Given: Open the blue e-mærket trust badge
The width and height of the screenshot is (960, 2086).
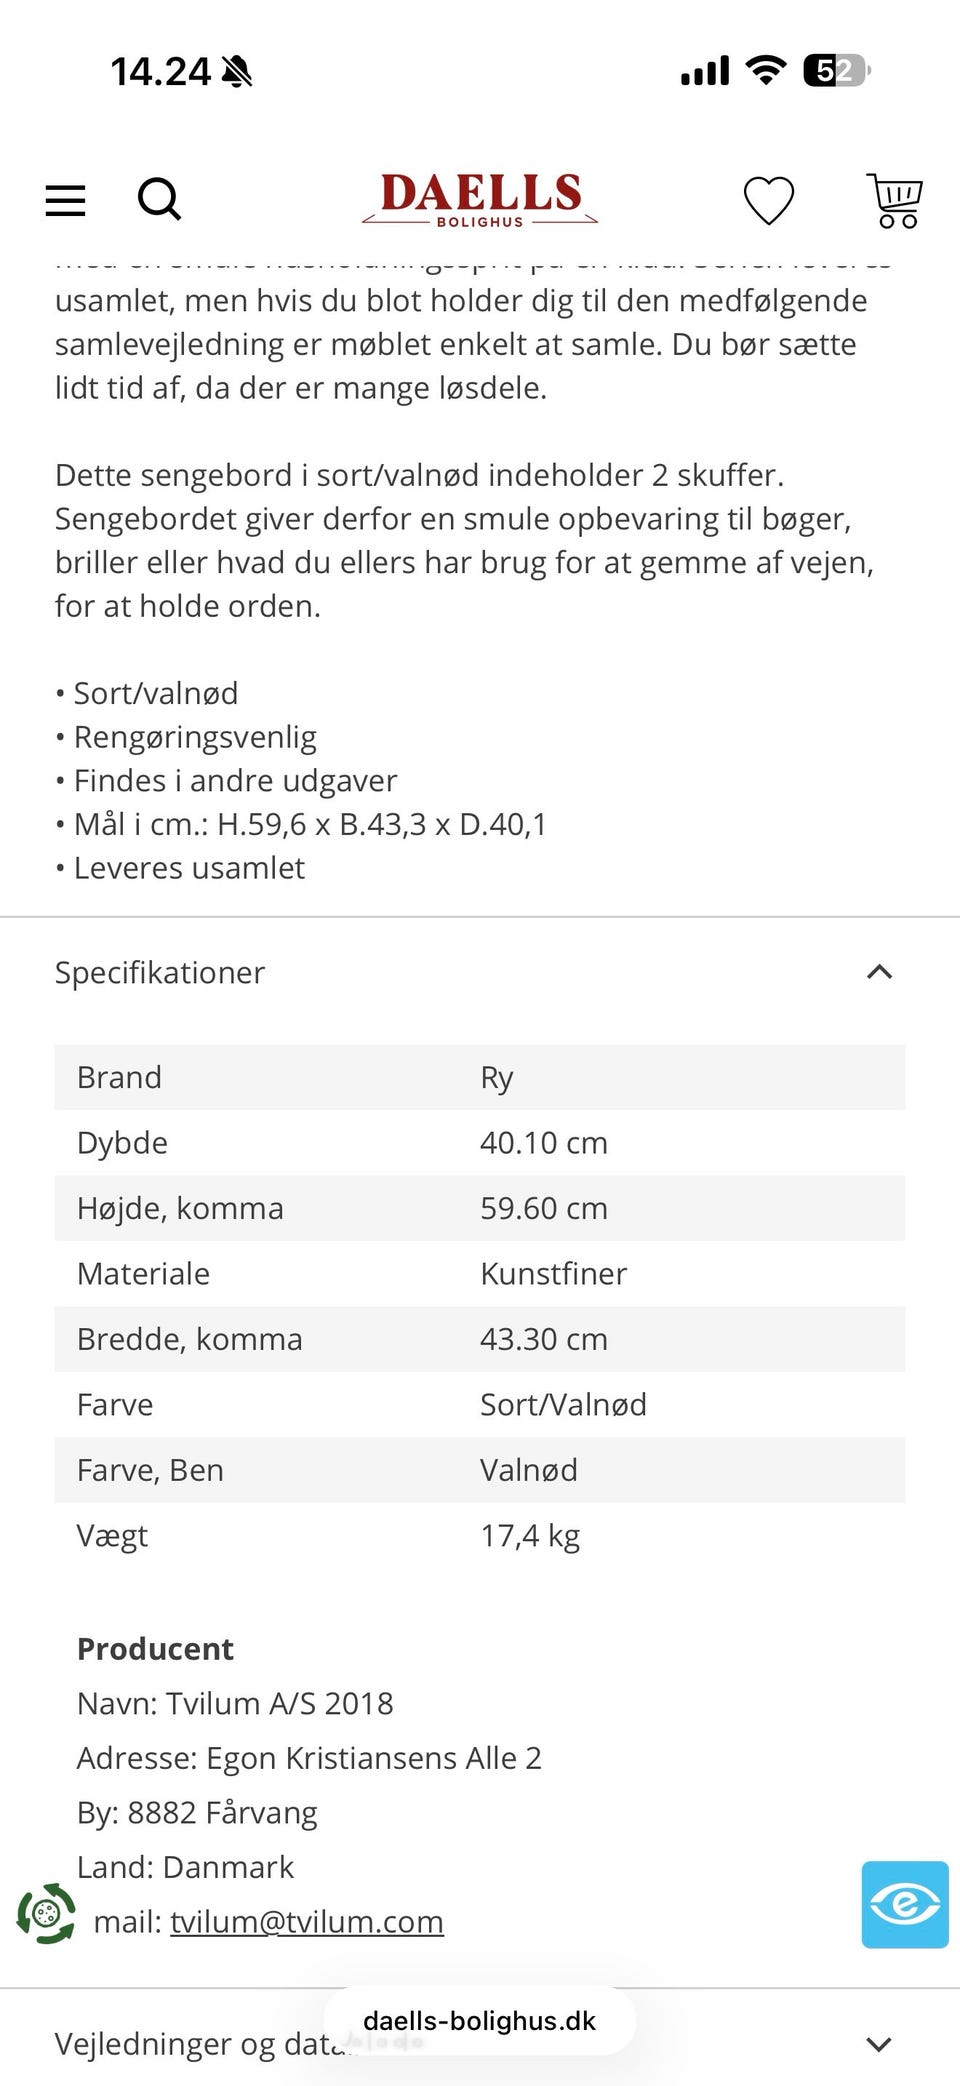Looking at the screenshot, I should click(905, 1904).
